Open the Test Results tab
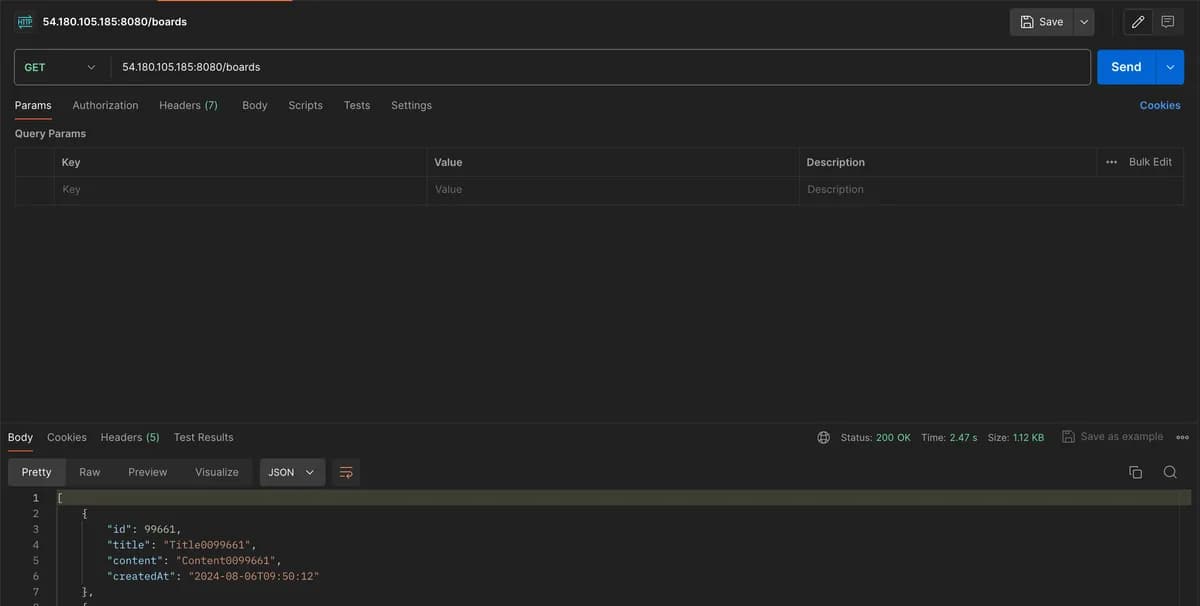 (x=203, y=437)
